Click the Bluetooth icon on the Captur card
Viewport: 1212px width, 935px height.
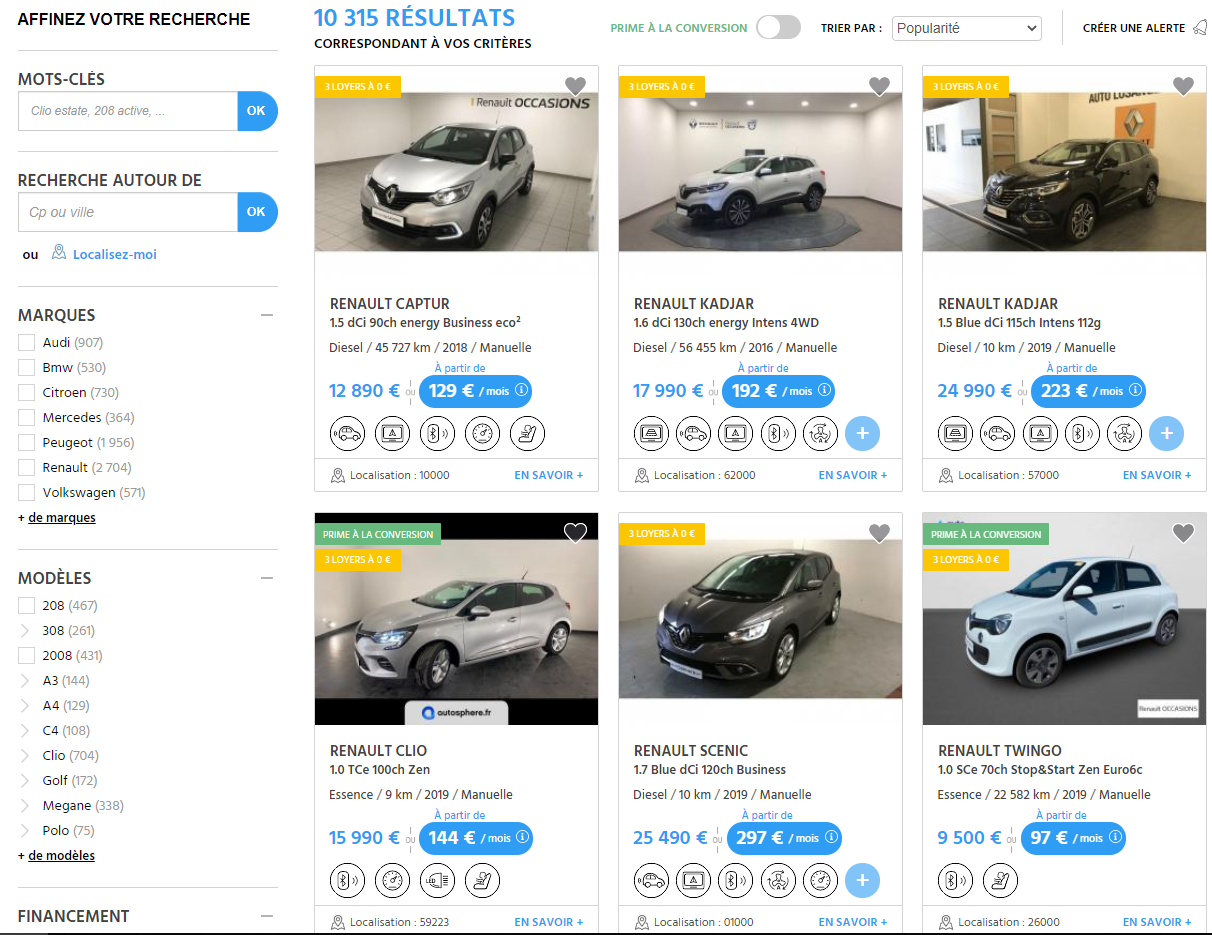[x=437, y=434]
